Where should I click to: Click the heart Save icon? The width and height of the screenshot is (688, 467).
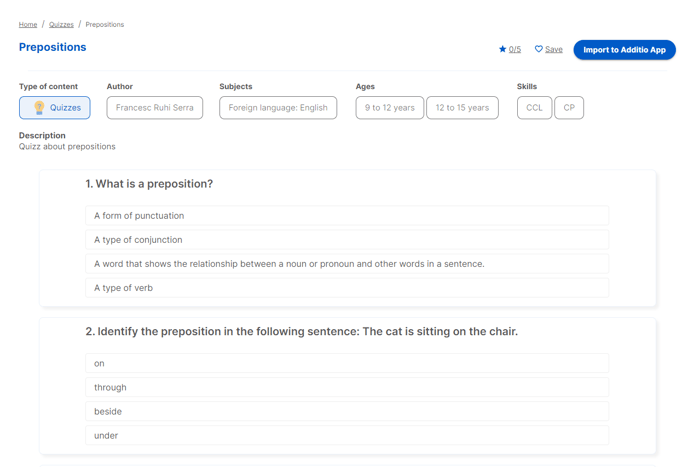(x=538, y=49)
